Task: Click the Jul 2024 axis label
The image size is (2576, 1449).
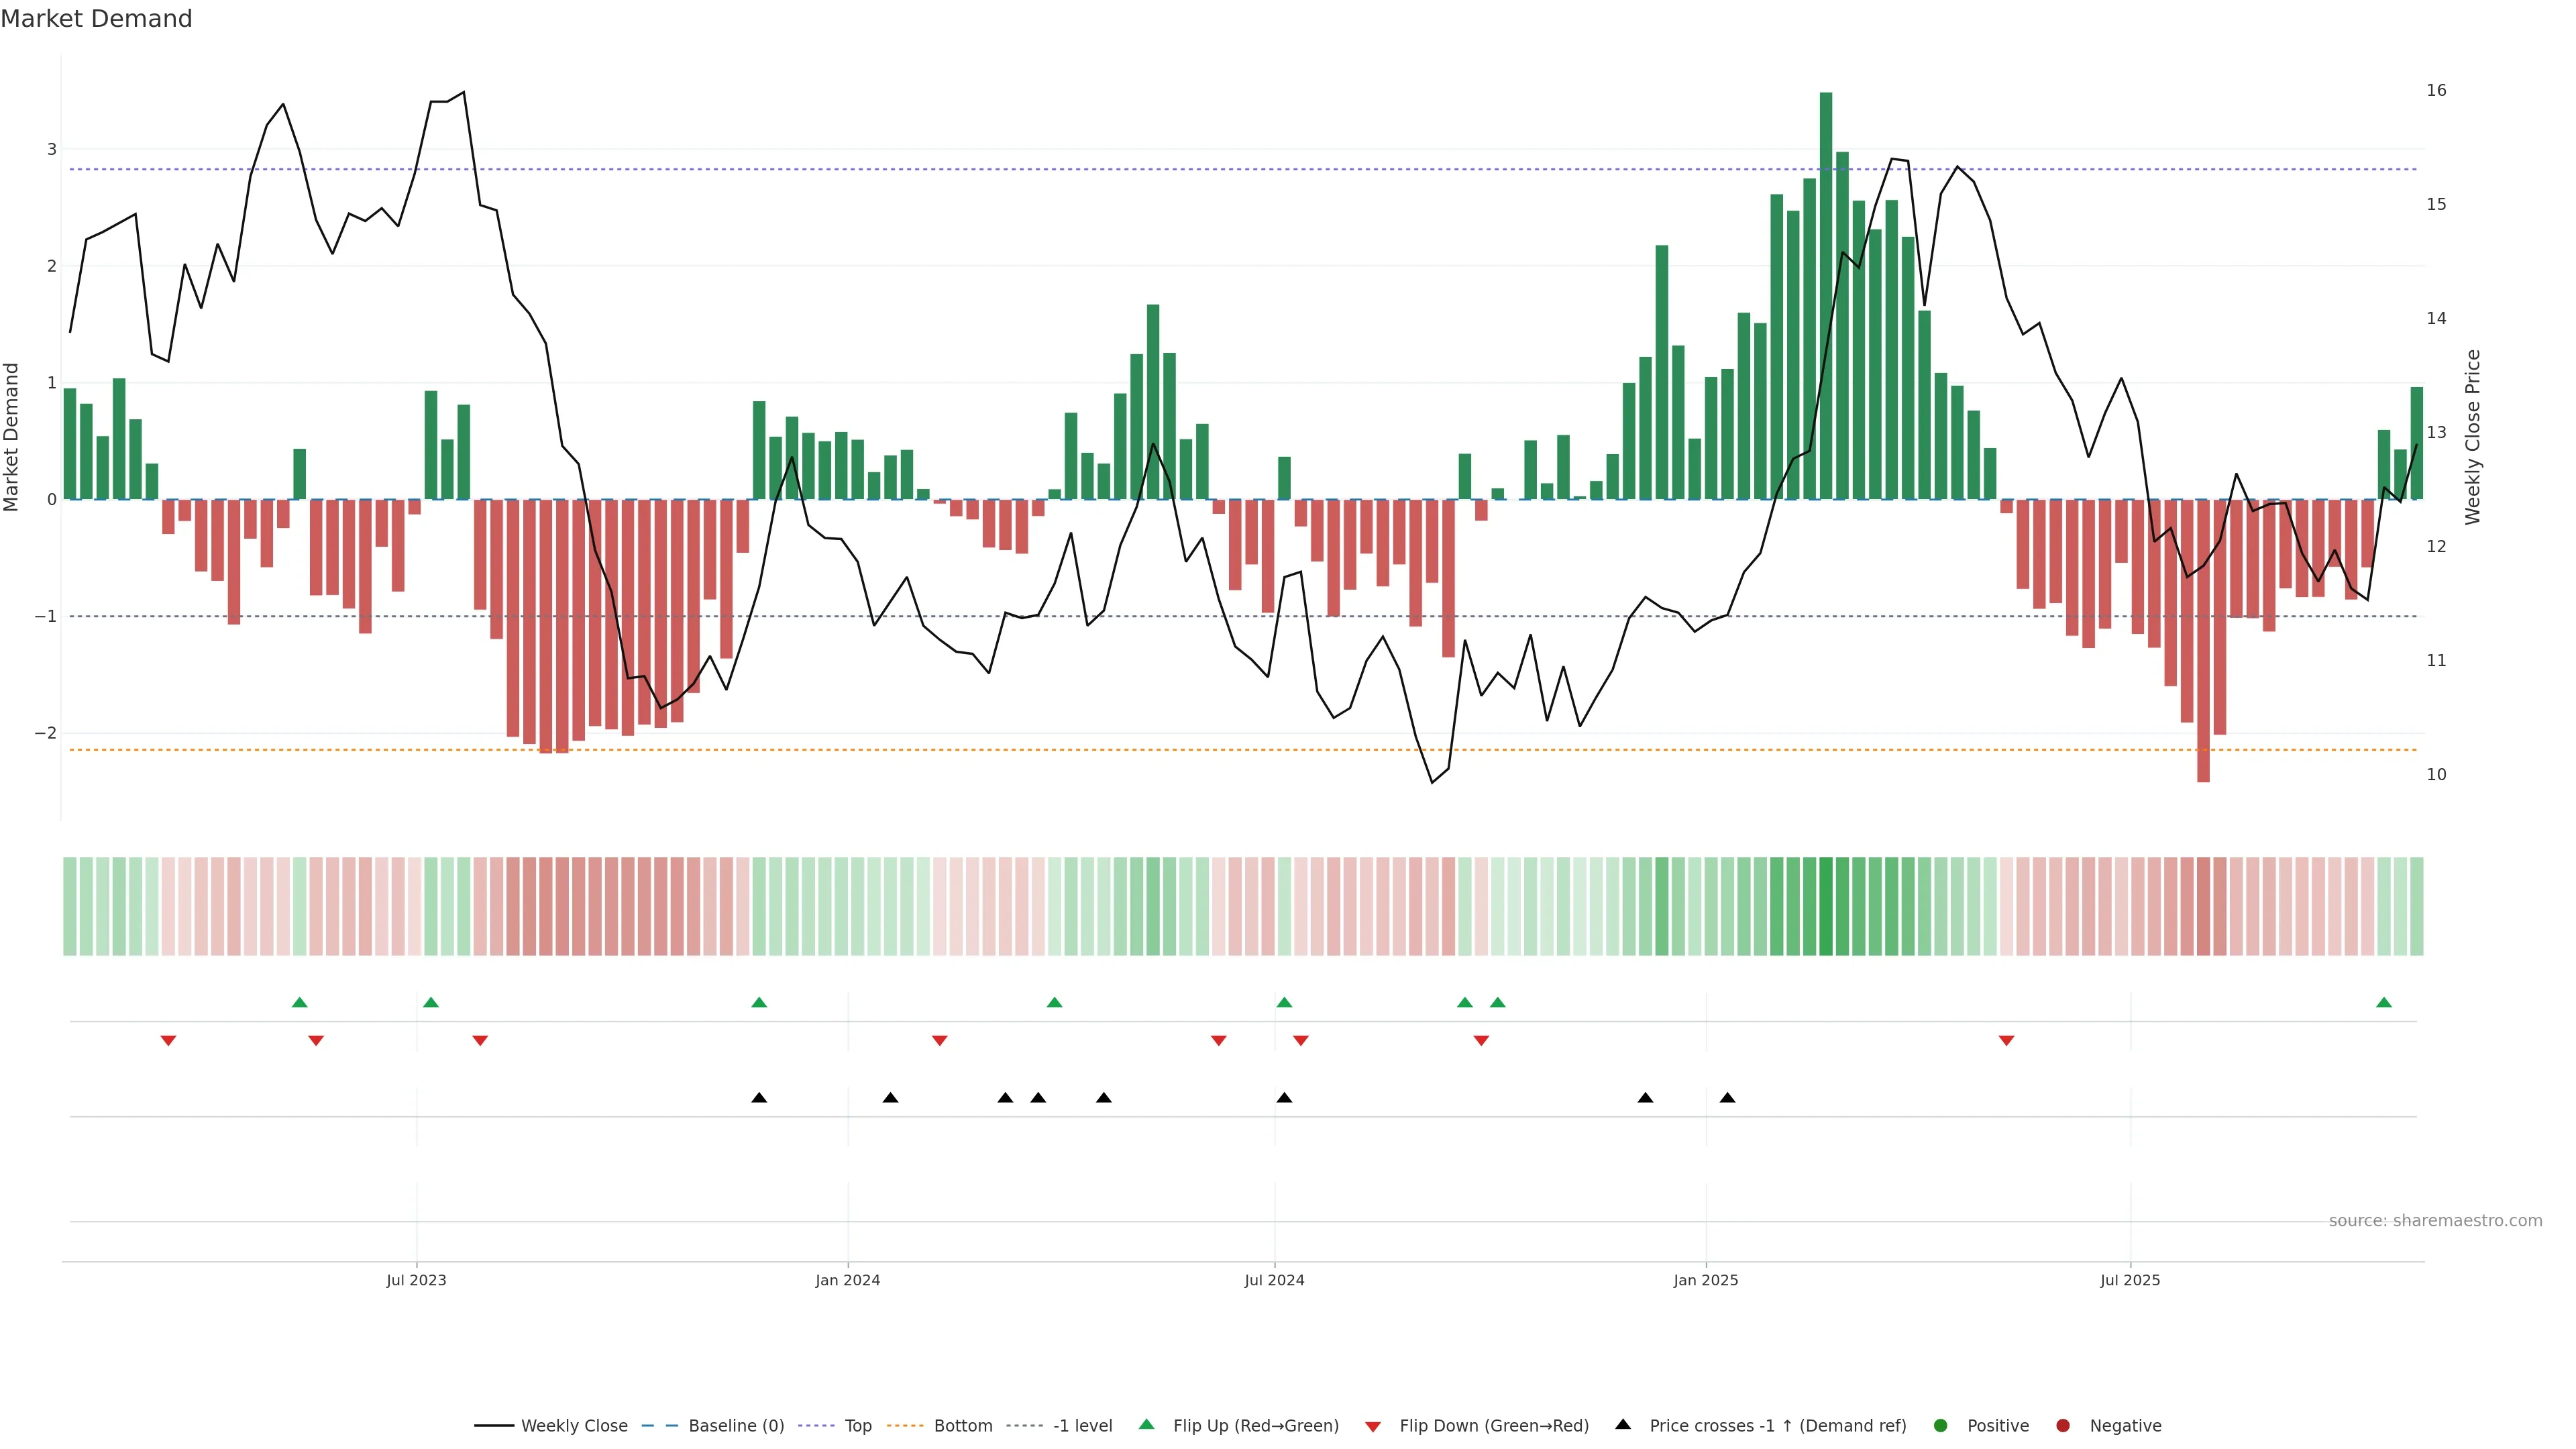Action: click(x=1274, y=1280)
